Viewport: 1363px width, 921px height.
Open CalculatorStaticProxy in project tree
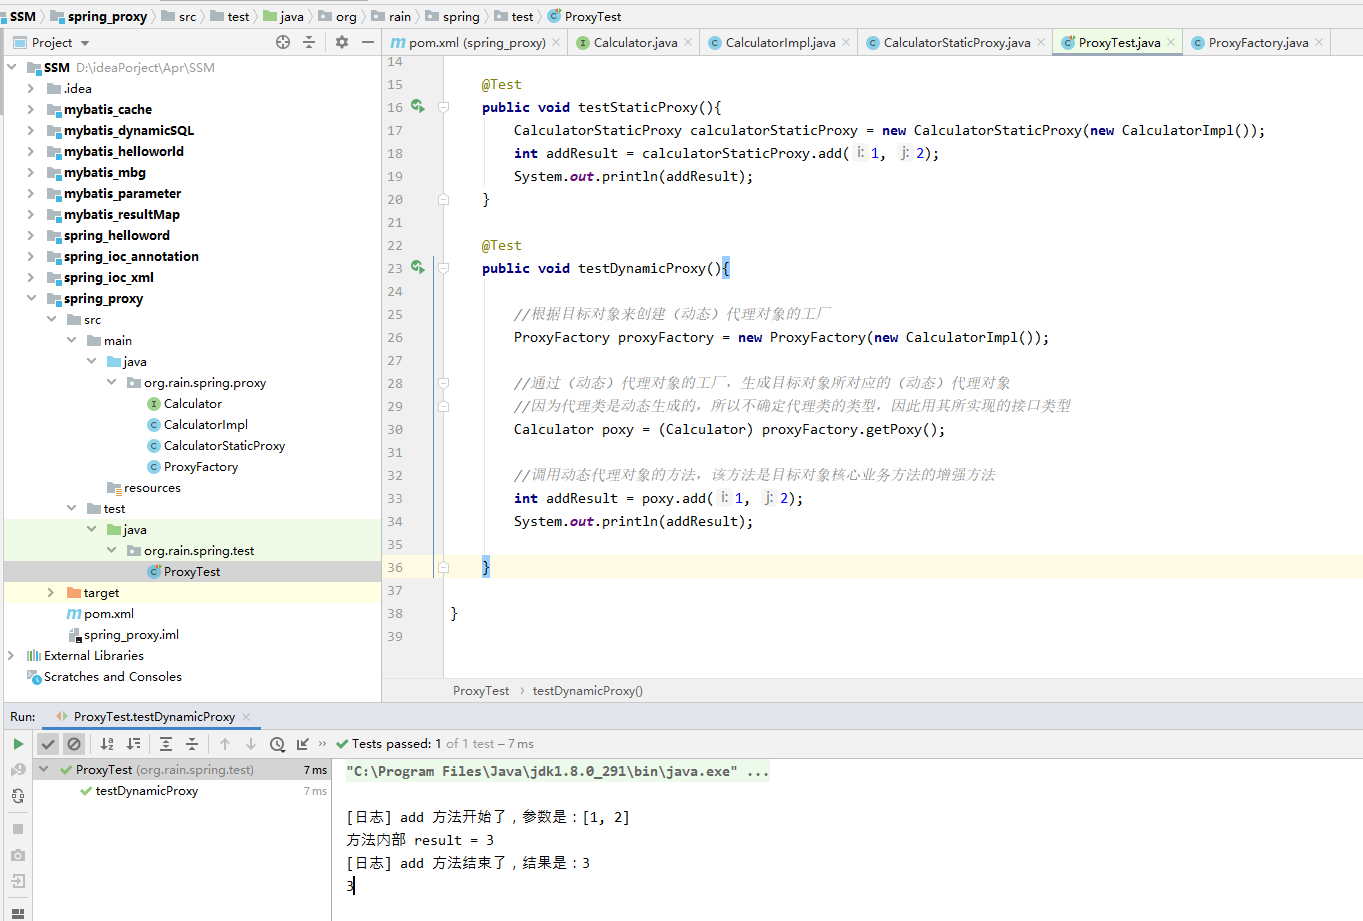216,446
